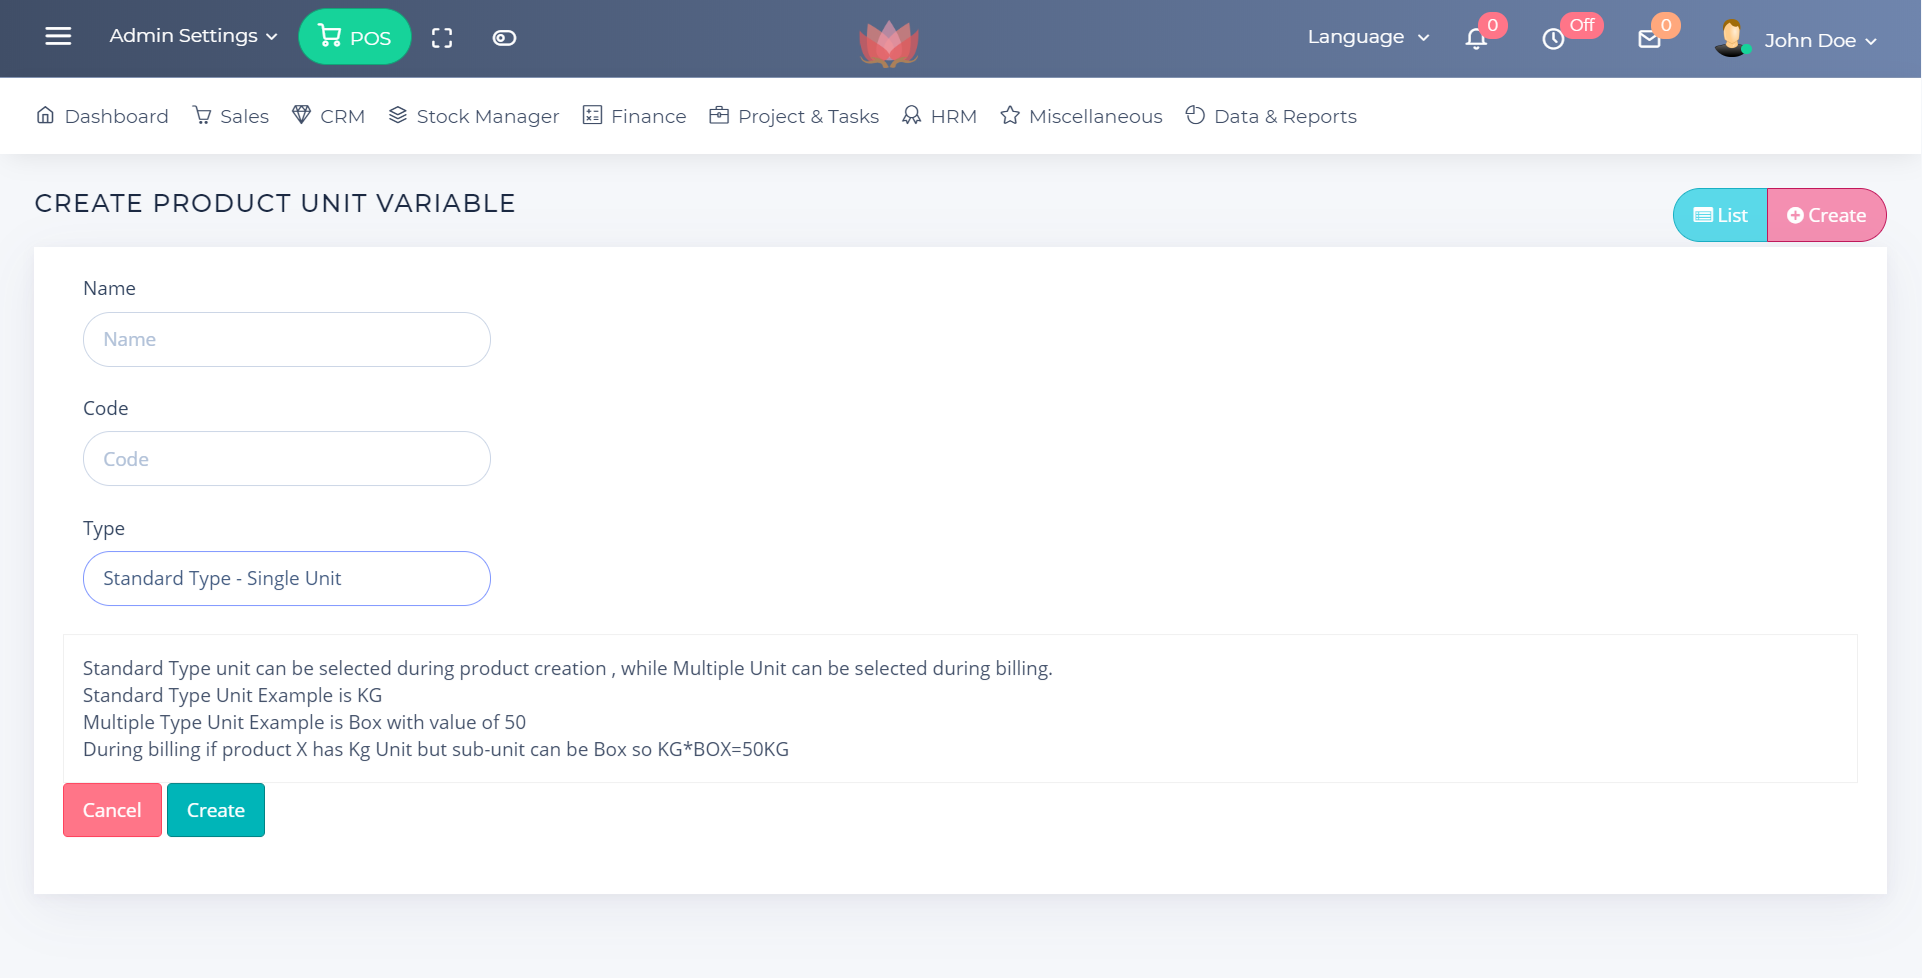Focus the Name input field

(286, 340)
